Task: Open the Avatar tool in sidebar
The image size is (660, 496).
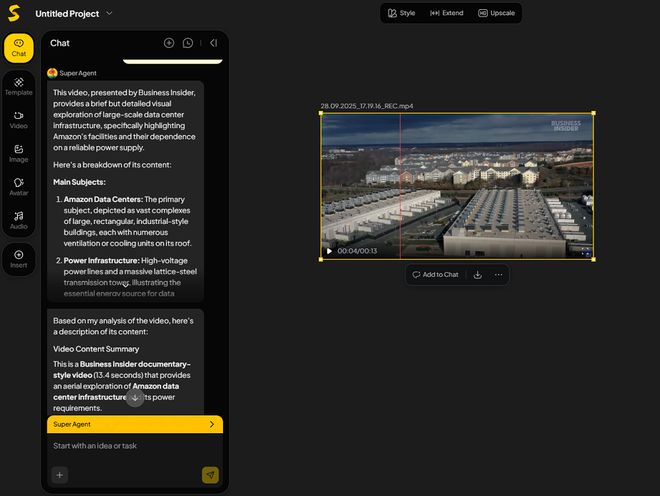Action: 18,186
